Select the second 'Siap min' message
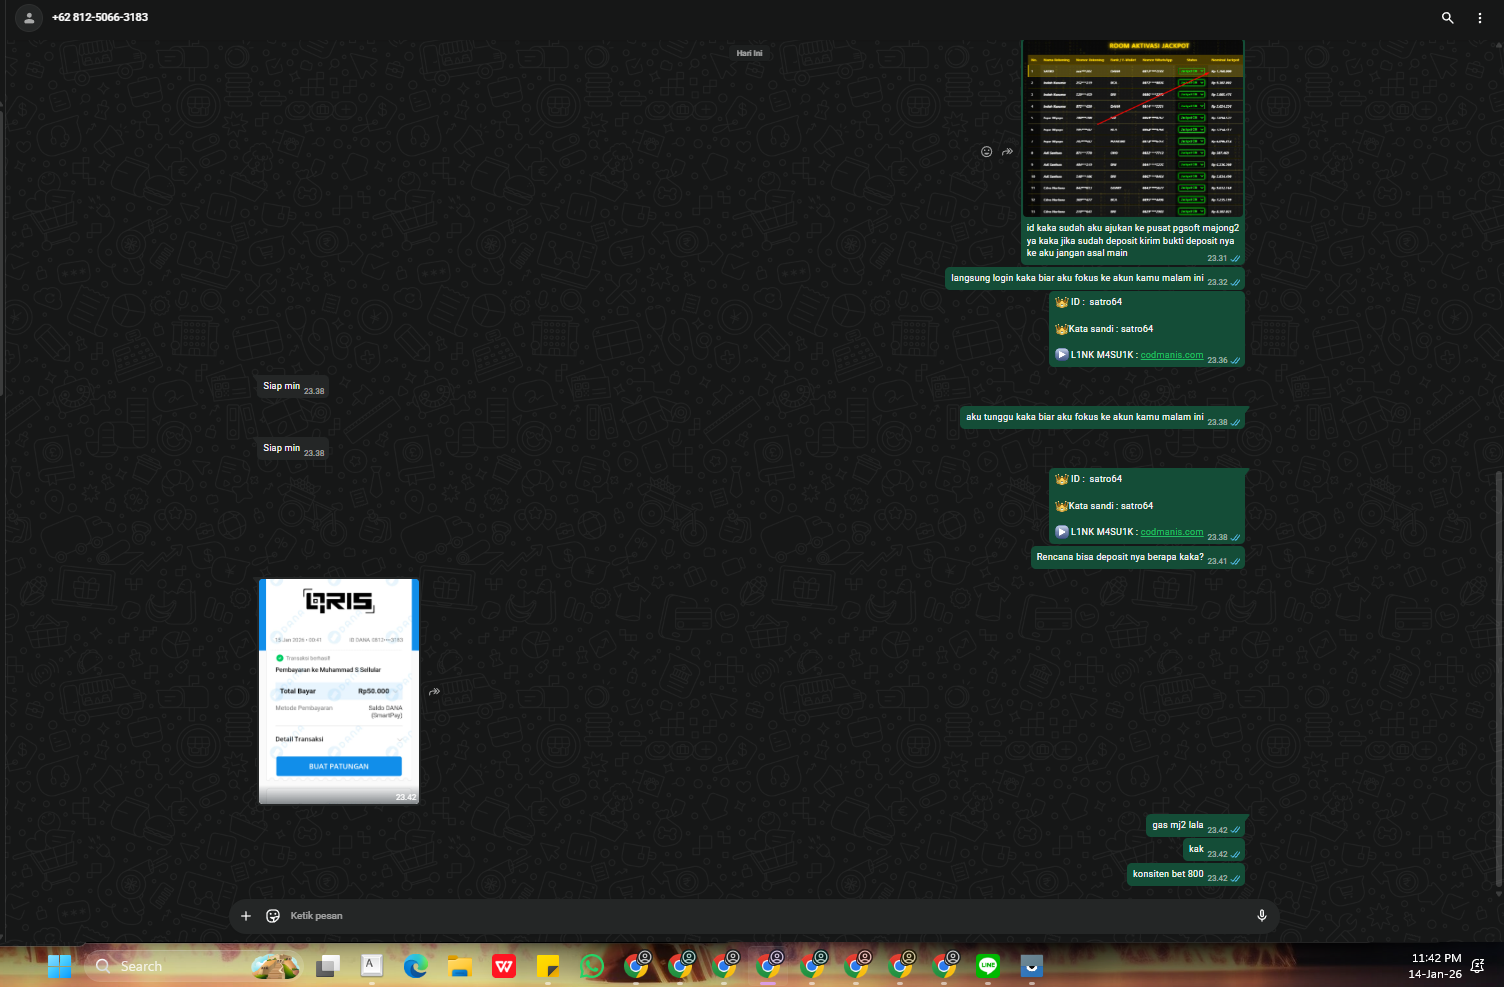Screen dimensions: 1504x987 tap(293, 448)
